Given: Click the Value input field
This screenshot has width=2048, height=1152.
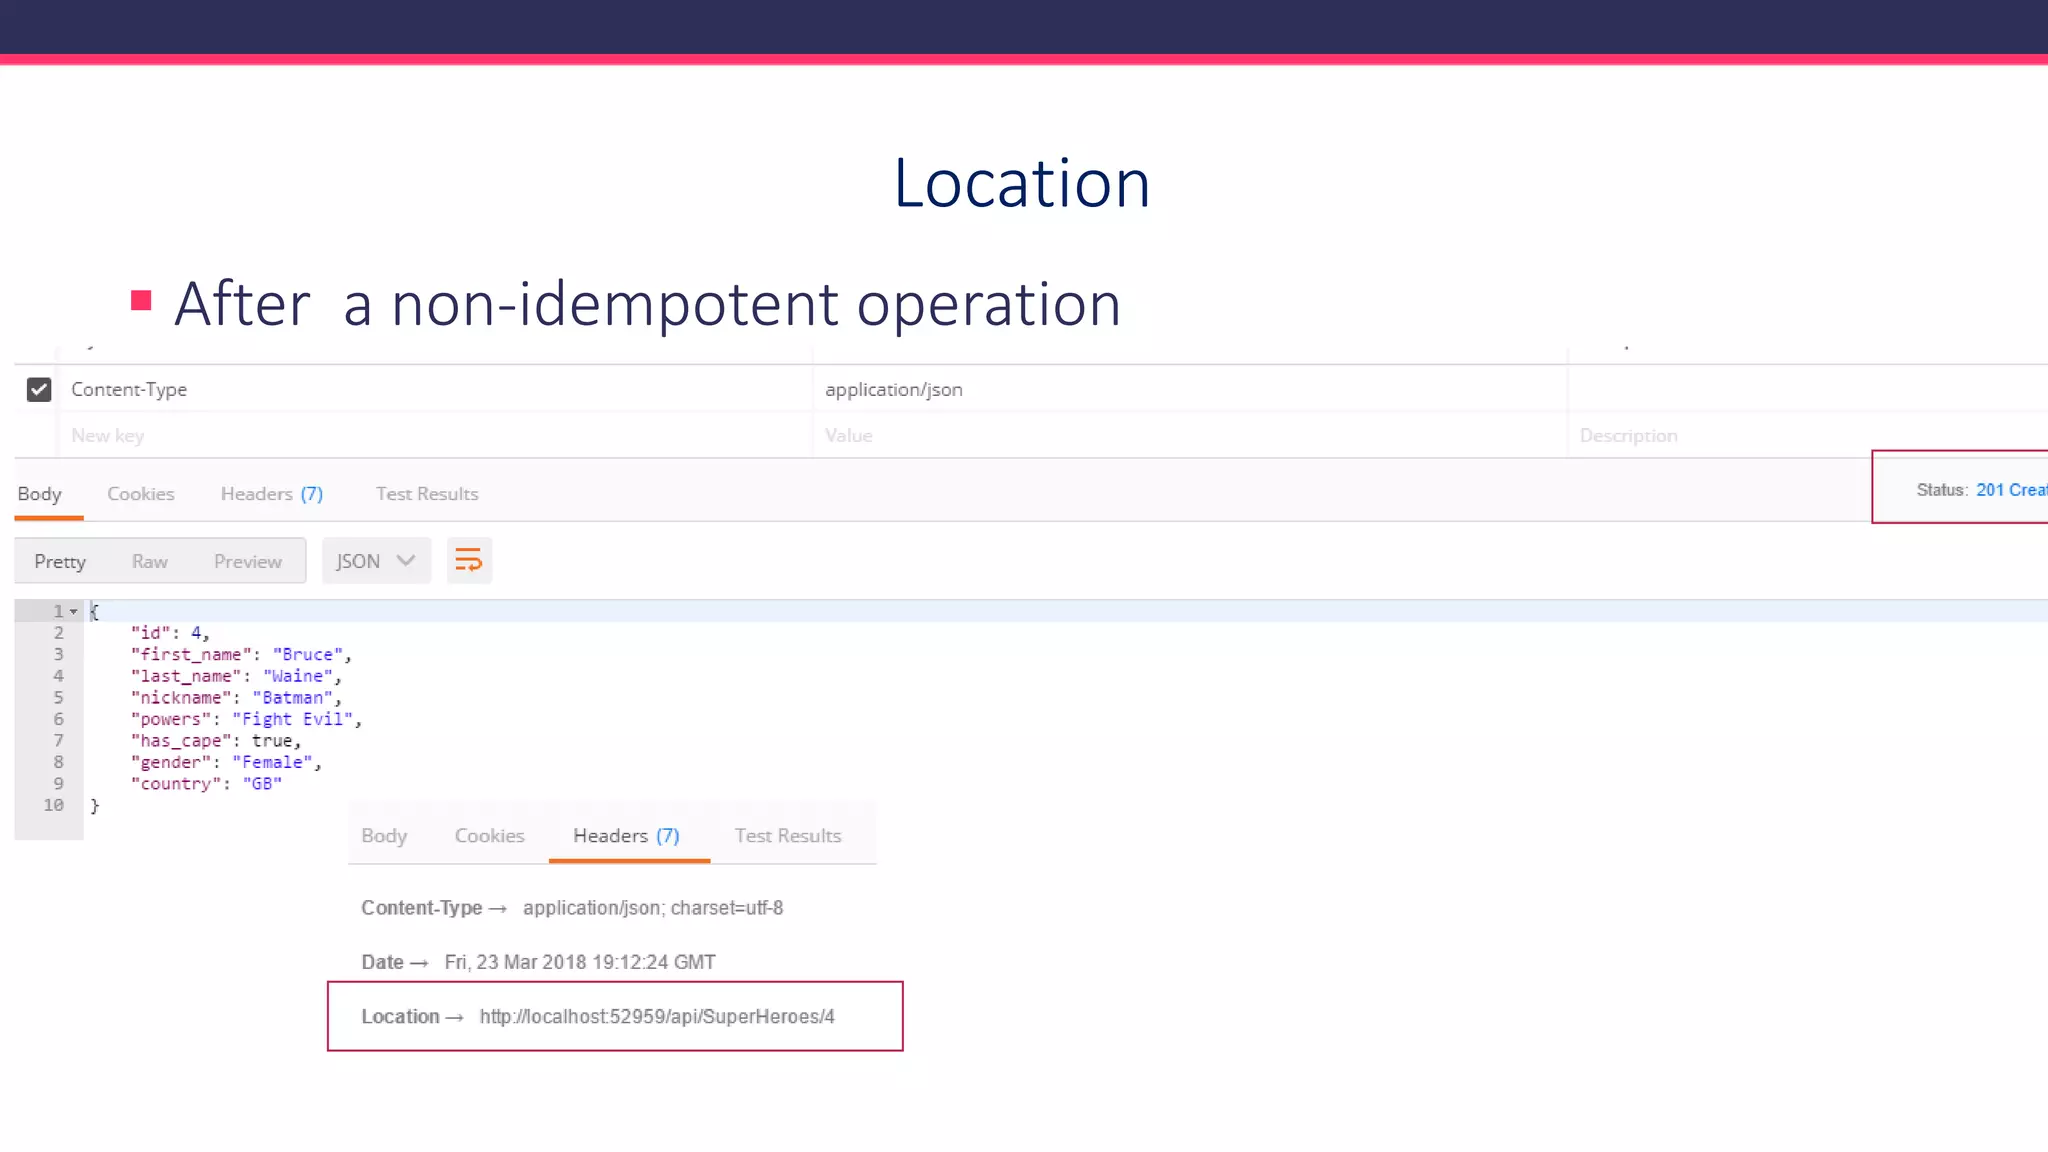Looking at the screenshot, I should click(x=848, y=436).
